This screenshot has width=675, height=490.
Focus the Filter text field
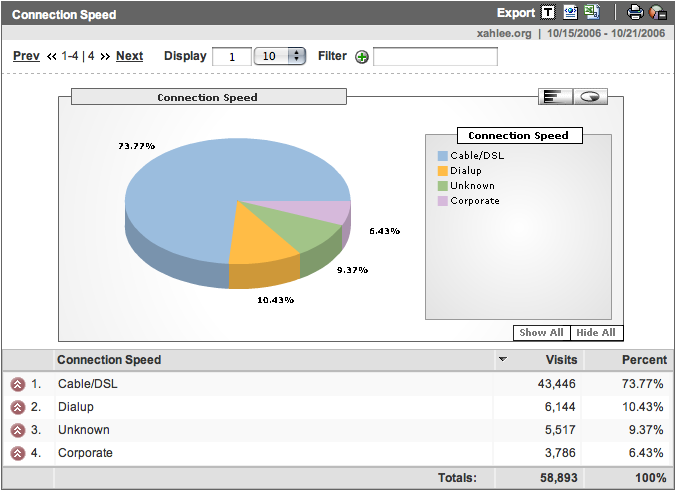tap(434, 57)
